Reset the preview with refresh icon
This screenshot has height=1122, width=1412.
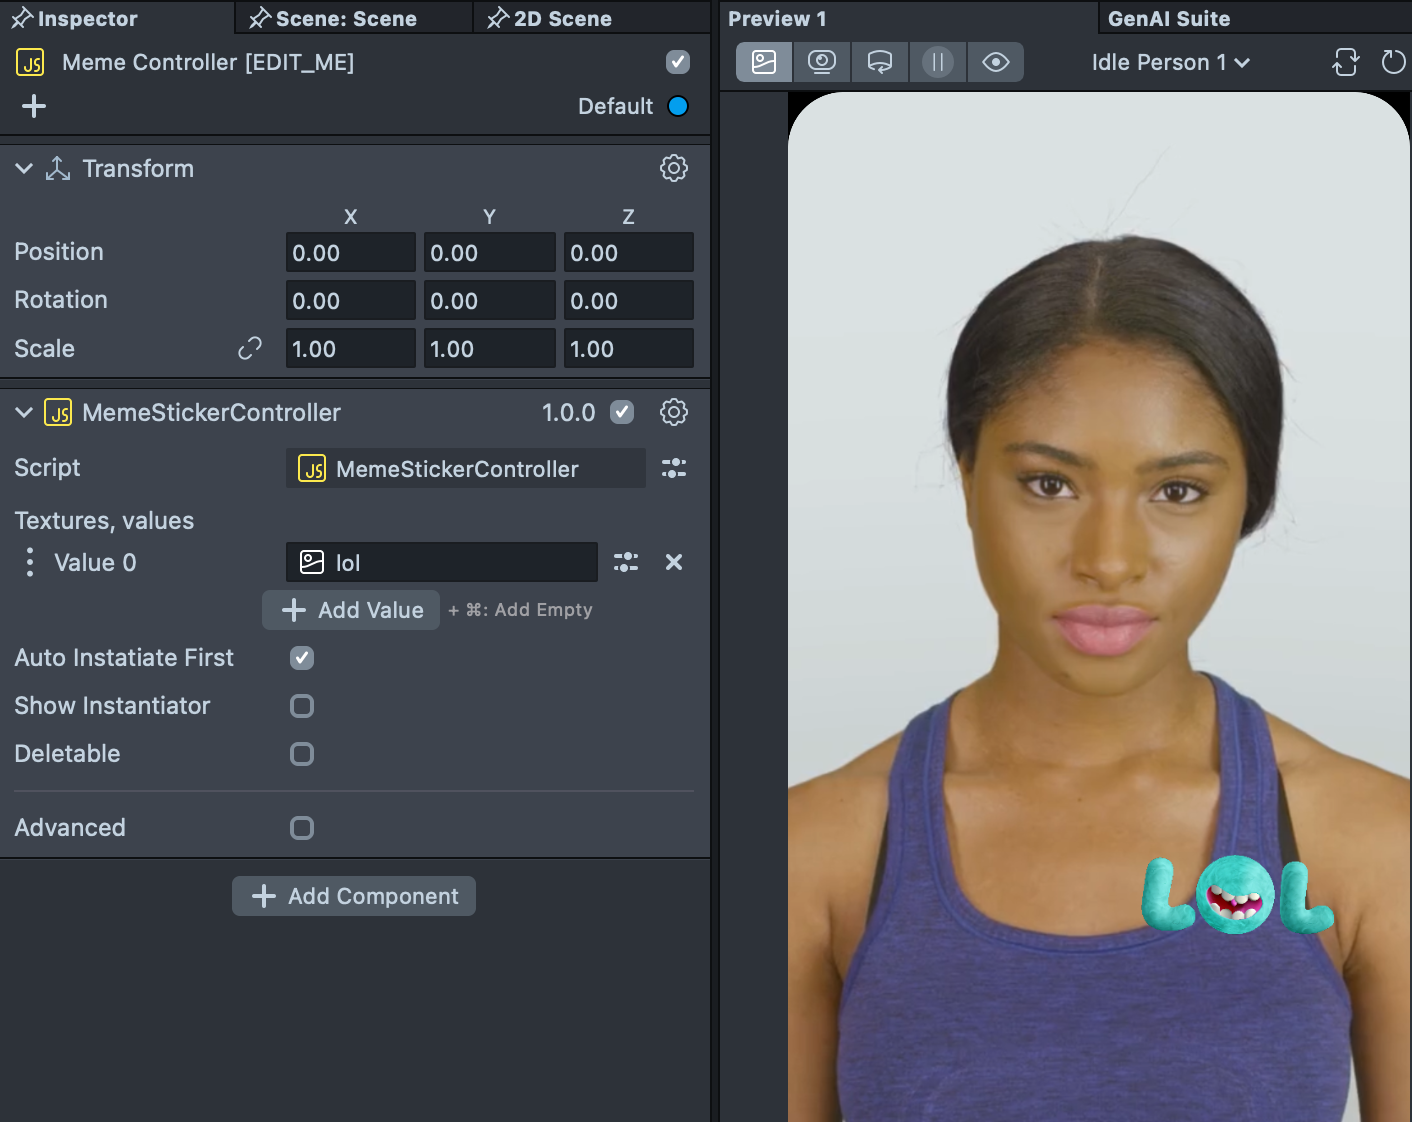[1393, 62]
